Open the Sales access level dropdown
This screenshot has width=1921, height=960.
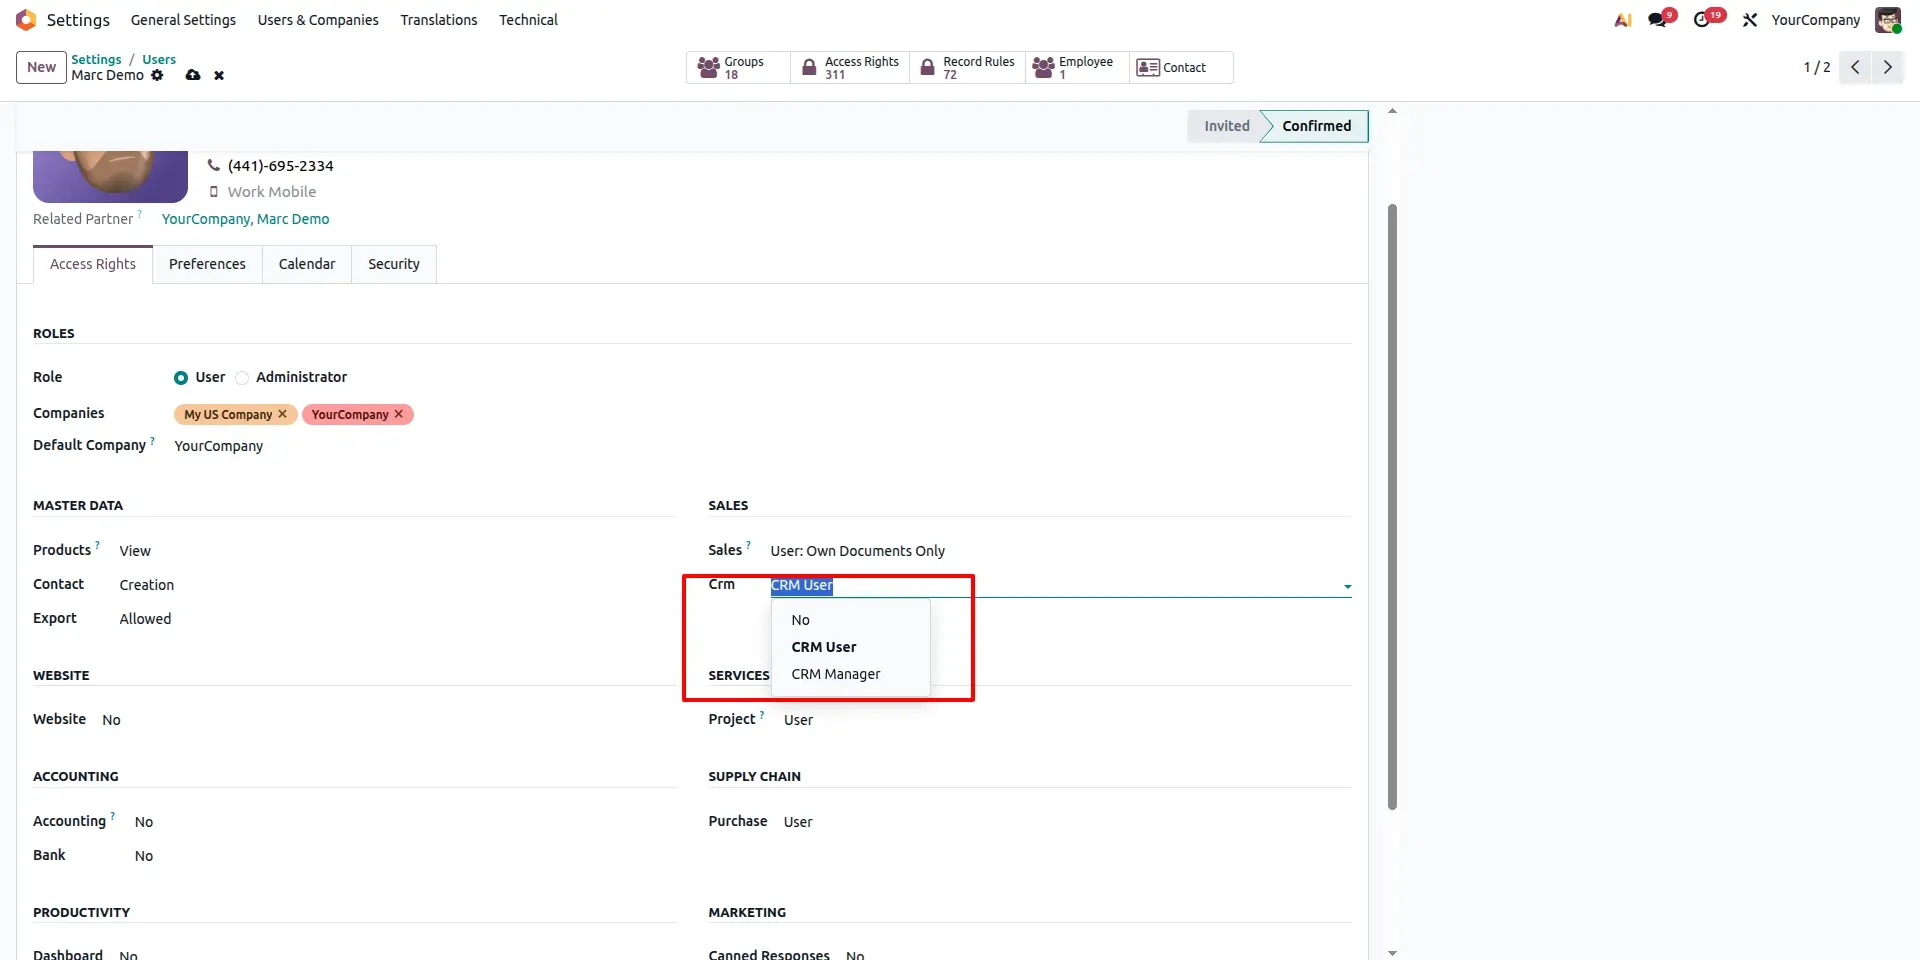point(1060,551)
